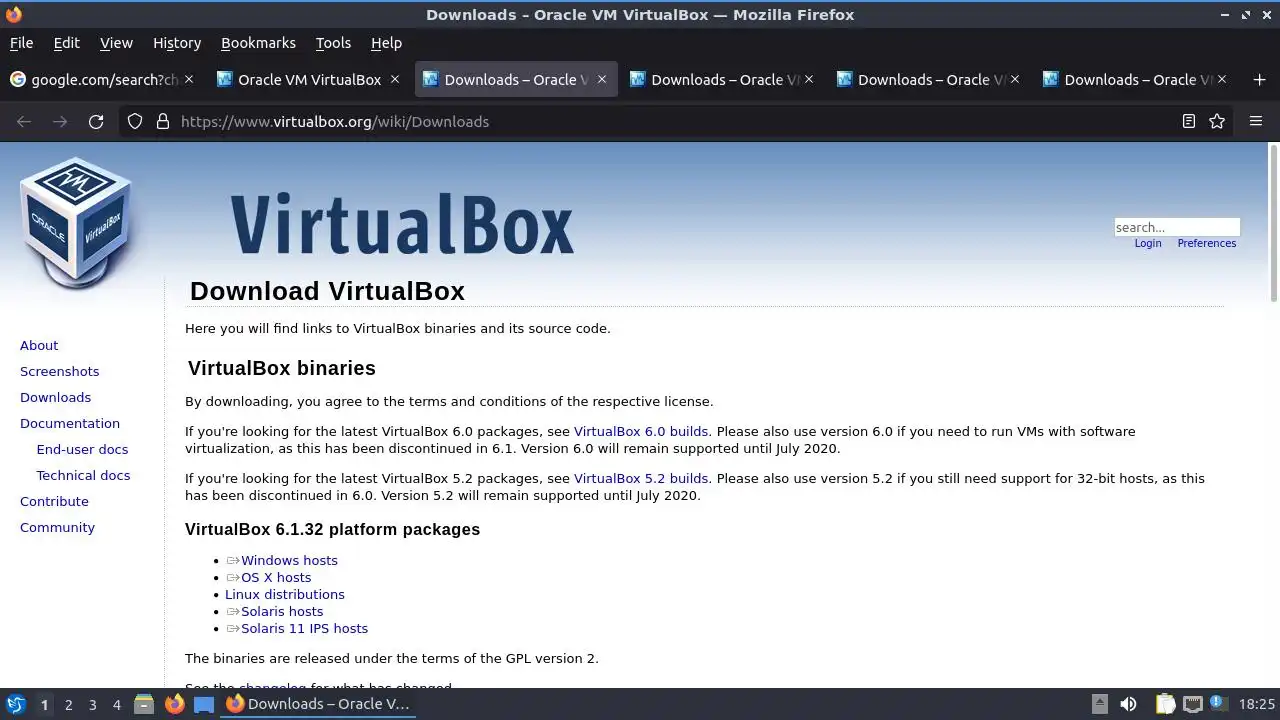
Task: Click the VirtualBox site search box
Action: coord(1177,227)
